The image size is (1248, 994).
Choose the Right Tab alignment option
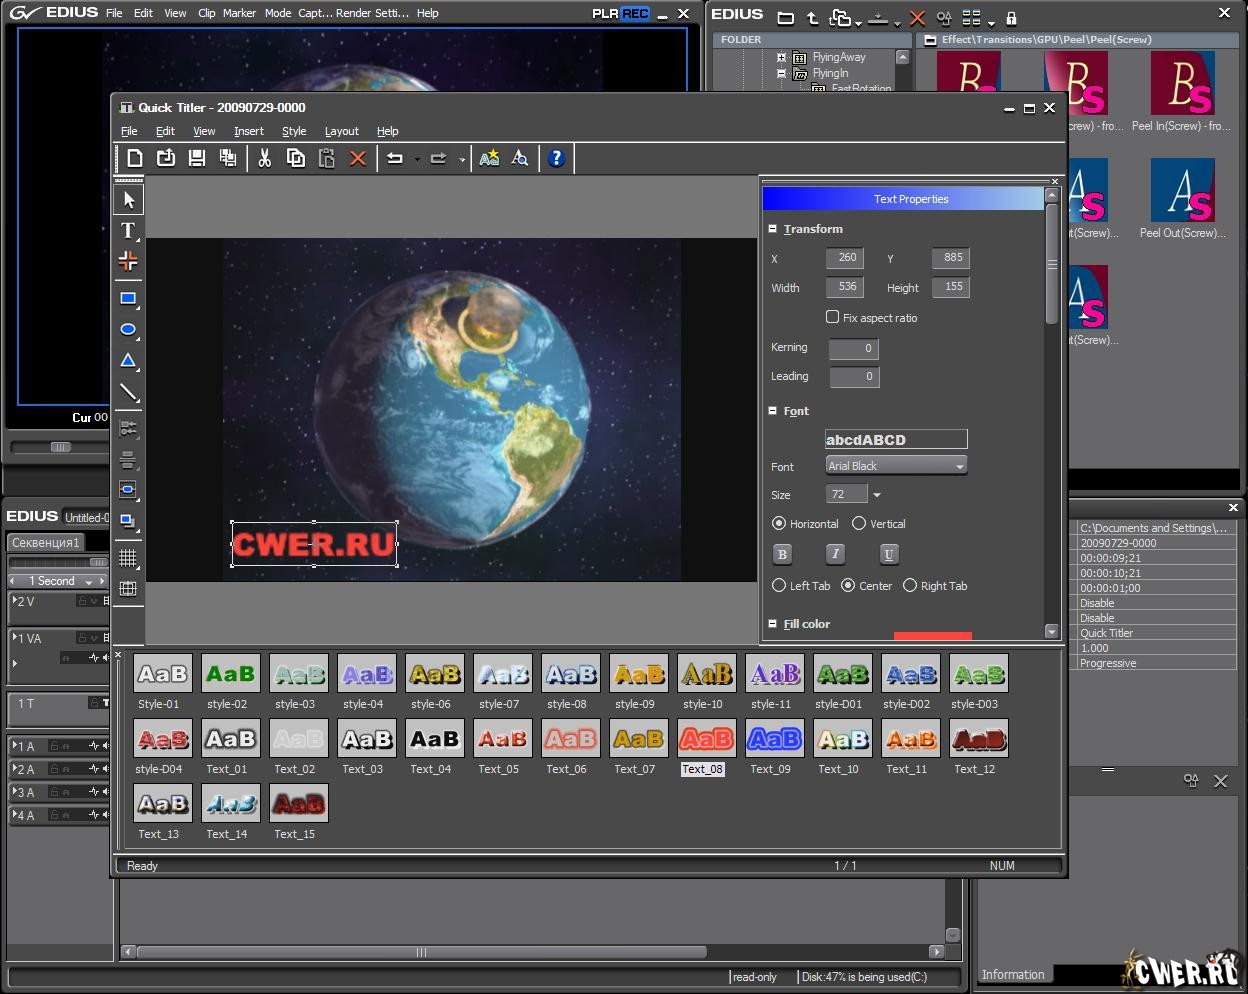tap(910, 586)
